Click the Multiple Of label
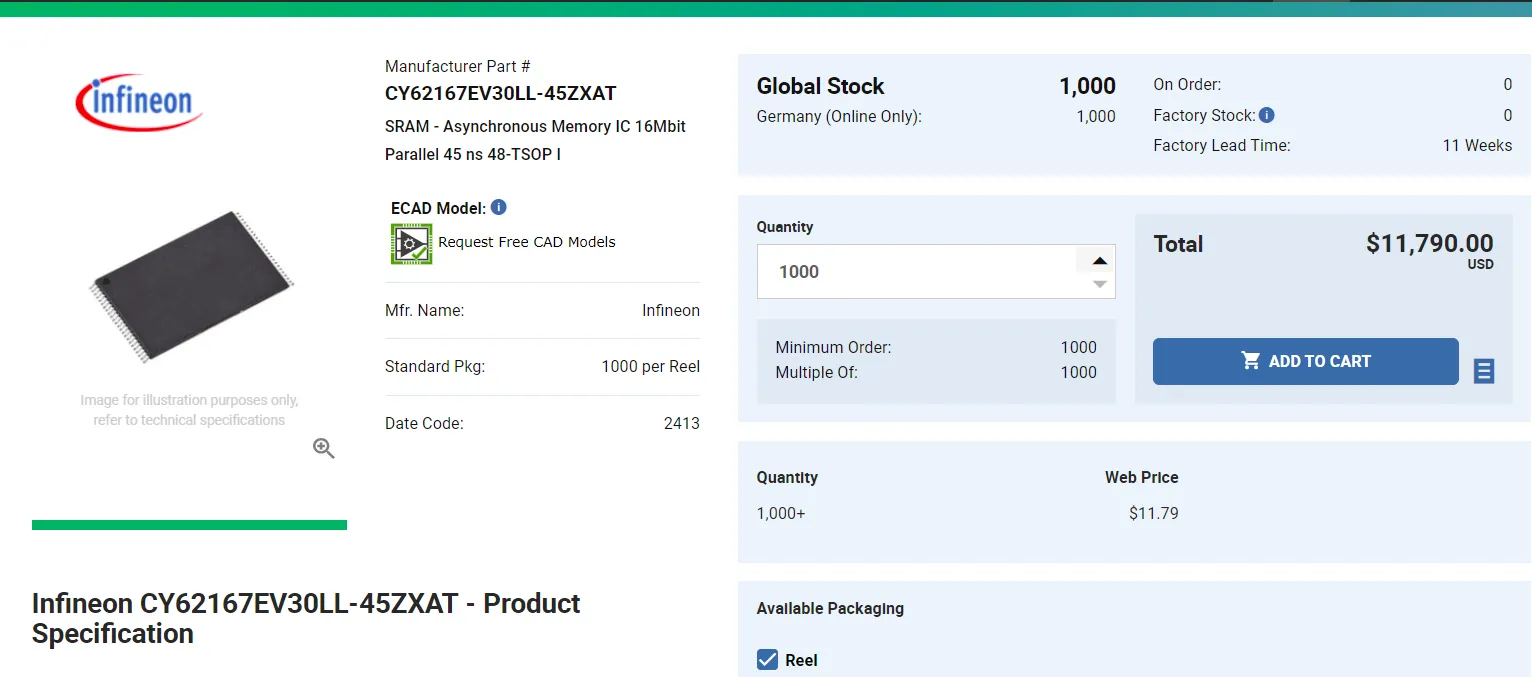Viewport: 1532px width, 677px height. [816, 372]
